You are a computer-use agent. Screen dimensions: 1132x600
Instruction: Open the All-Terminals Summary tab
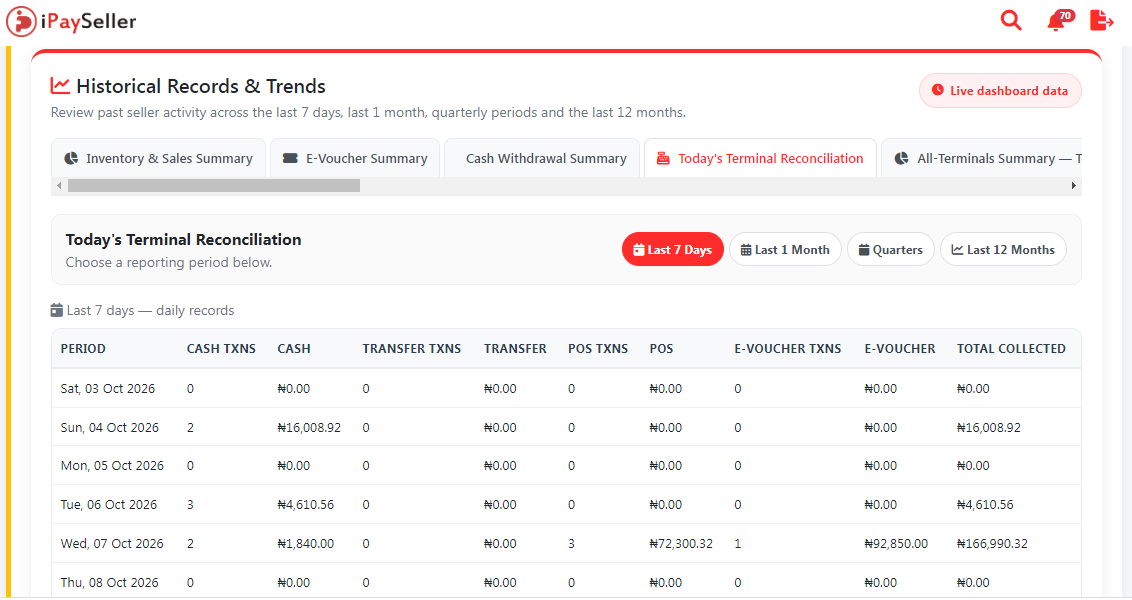982,158
